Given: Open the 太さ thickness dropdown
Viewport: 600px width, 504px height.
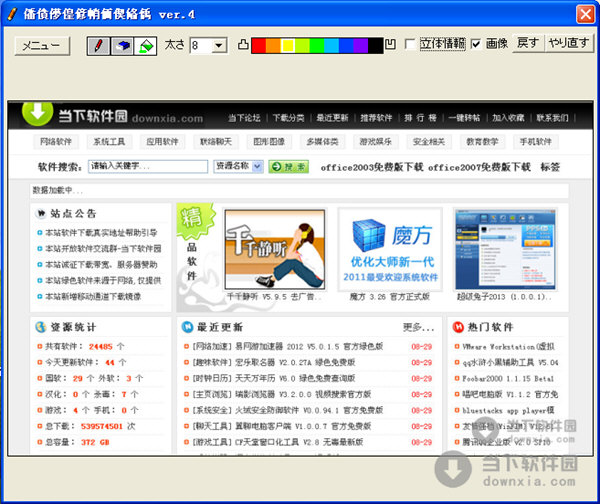Looking at the screenshot, I should 218,46.
